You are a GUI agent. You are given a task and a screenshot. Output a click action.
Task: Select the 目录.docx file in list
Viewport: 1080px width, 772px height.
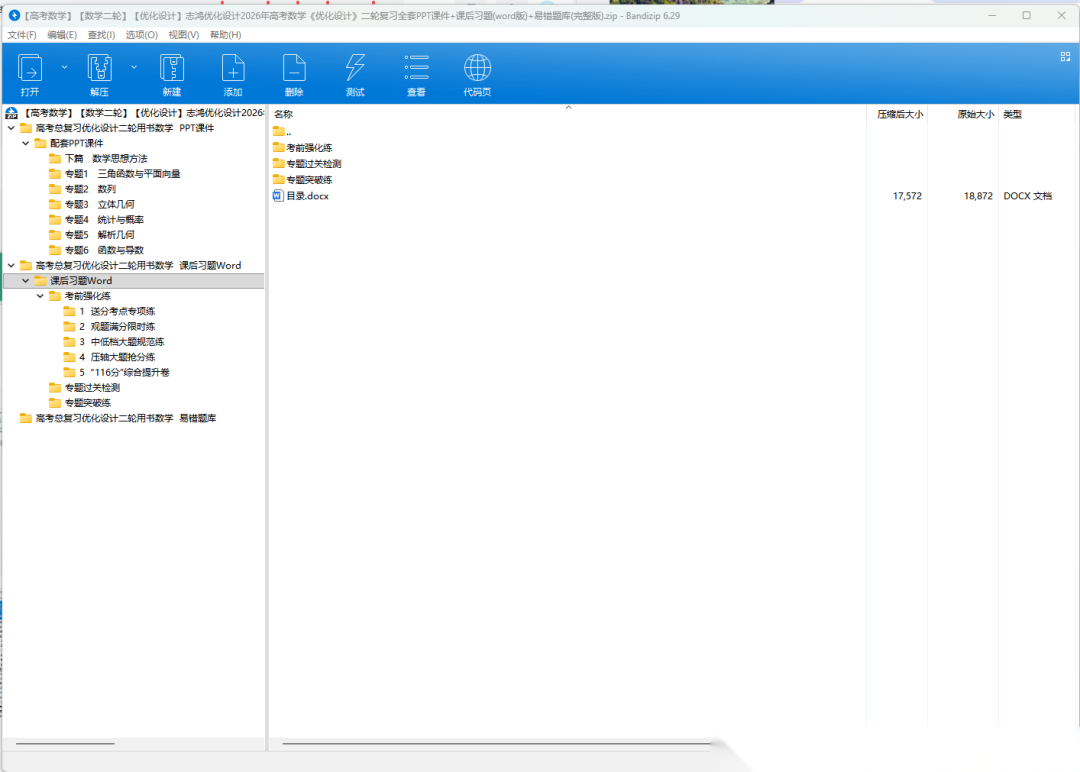click(307, 196)
